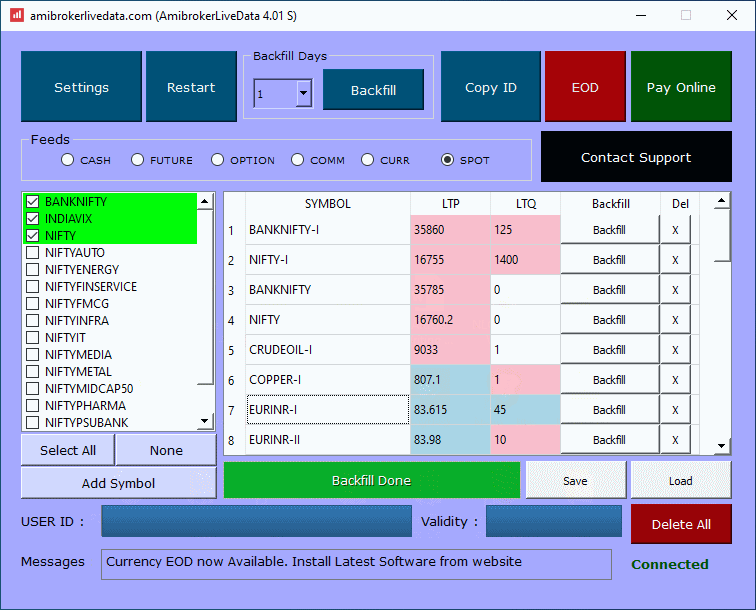Check the NIFTYIT checkbox
This screenshot has width=756, height=610.
point(32,337)
